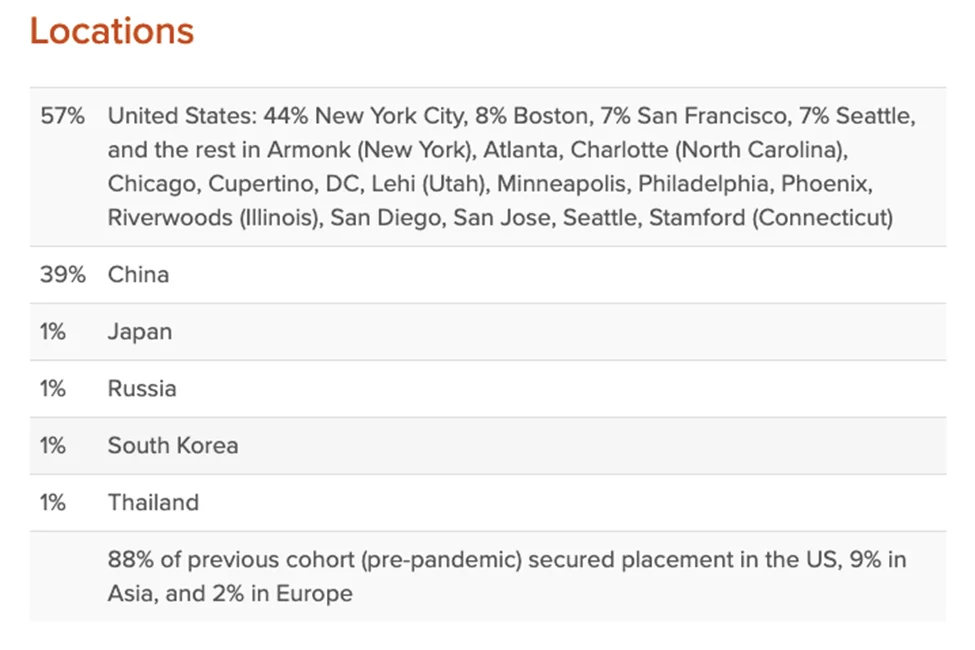Image resolution: width=975 pixels, height=650 pixels.
Task: Click the 1% value beside Japan
Action: pyautogui.click(x=53, y=332)
